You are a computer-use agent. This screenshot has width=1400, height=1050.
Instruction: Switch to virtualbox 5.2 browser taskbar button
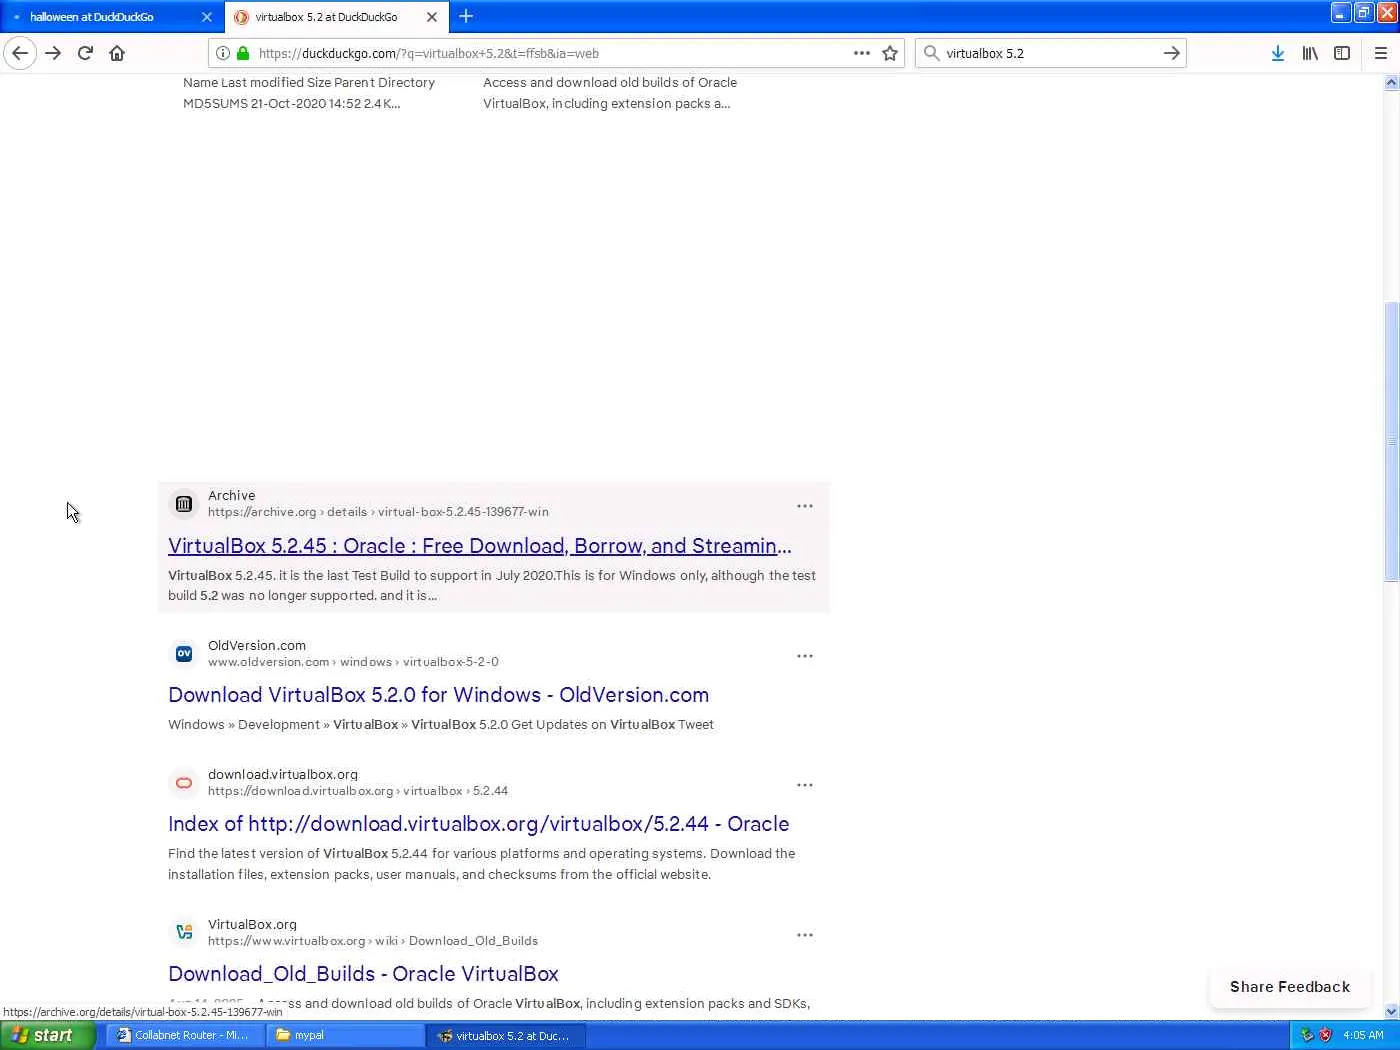[507, 1035]
